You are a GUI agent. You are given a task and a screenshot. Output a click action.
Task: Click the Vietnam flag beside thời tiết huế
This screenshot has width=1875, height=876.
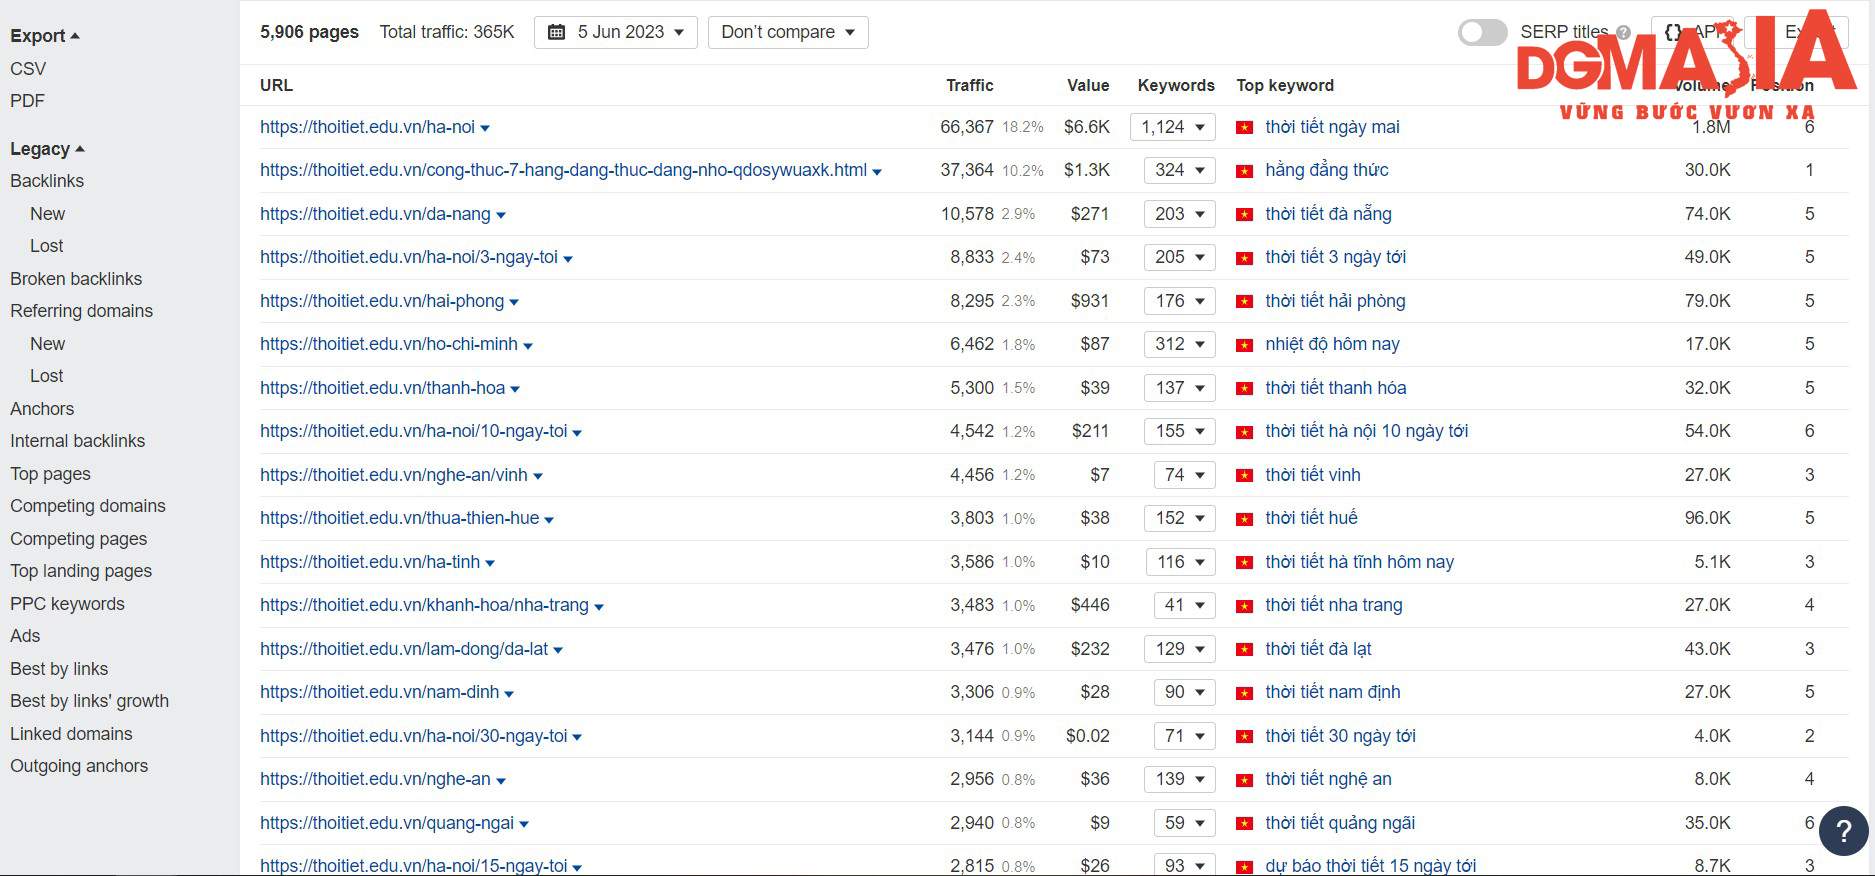click(1244, 519)
